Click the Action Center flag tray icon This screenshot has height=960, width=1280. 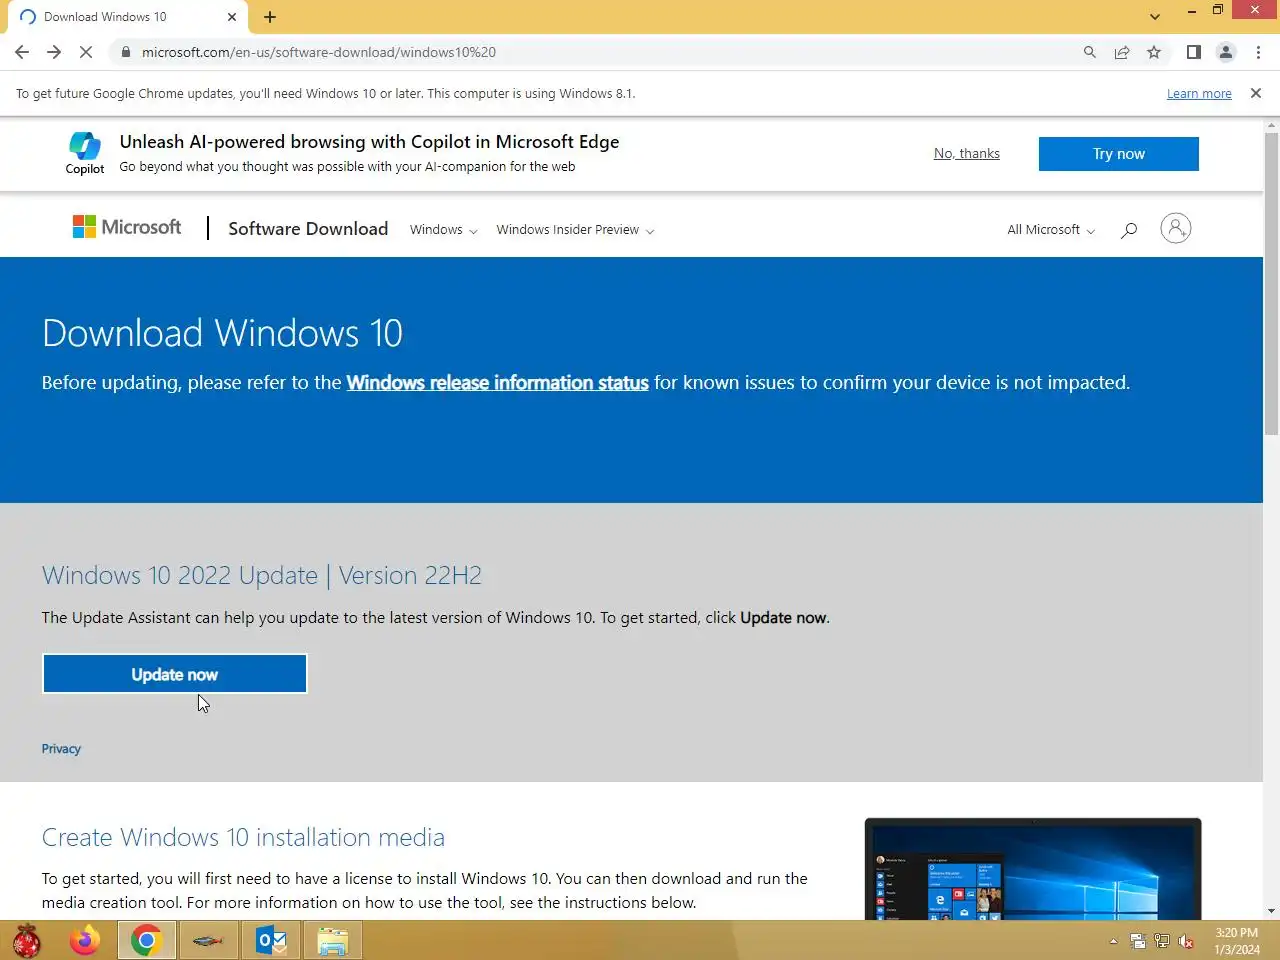tap(1138, 941)
